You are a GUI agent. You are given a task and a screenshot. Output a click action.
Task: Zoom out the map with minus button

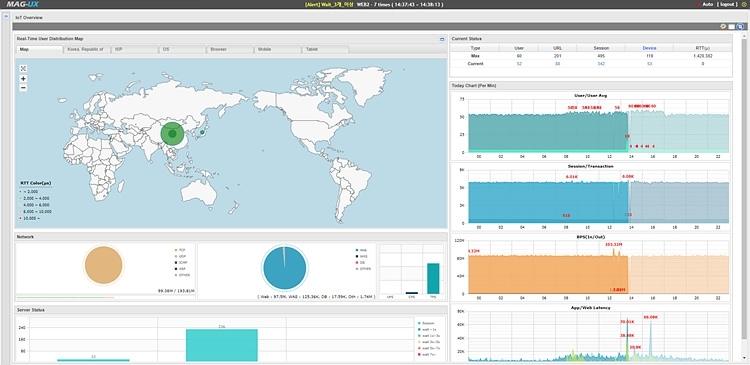[23, 88]
